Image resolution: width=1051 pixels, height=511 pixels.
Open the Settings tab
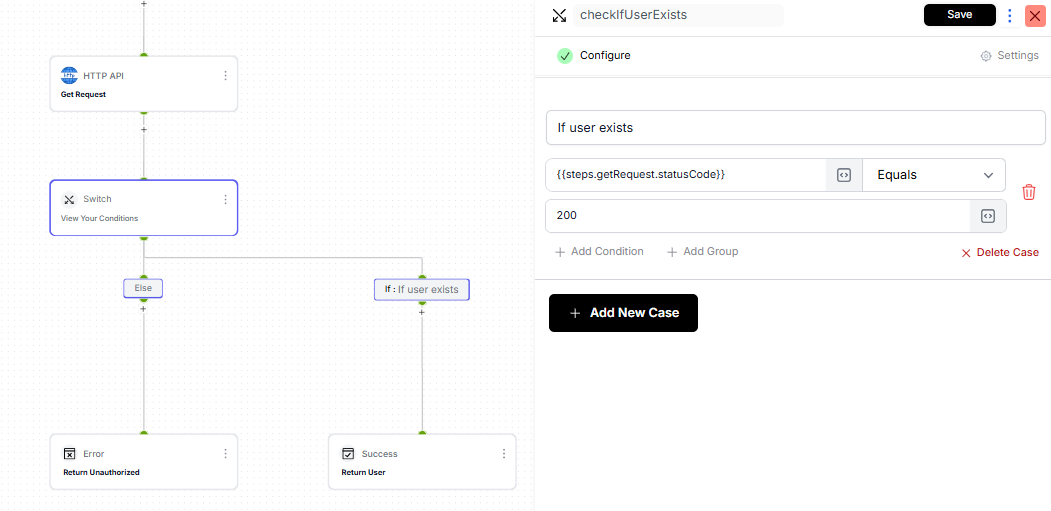click(x=1009, y=56)
